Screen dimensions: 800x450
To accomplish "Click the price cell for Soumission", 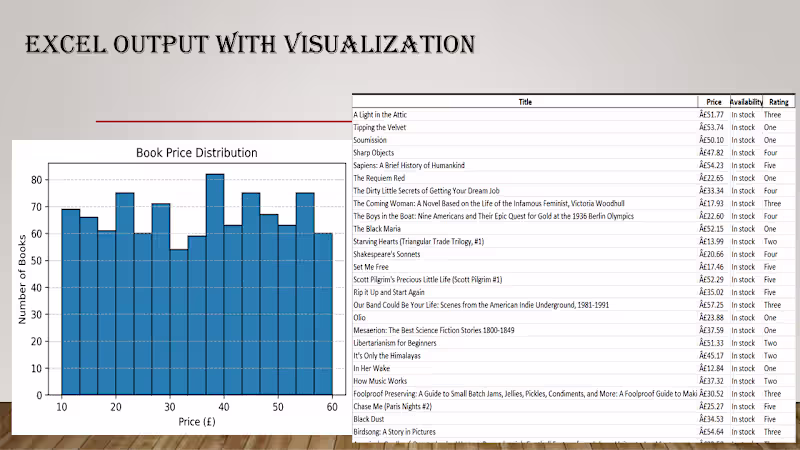I will [713, 140].
